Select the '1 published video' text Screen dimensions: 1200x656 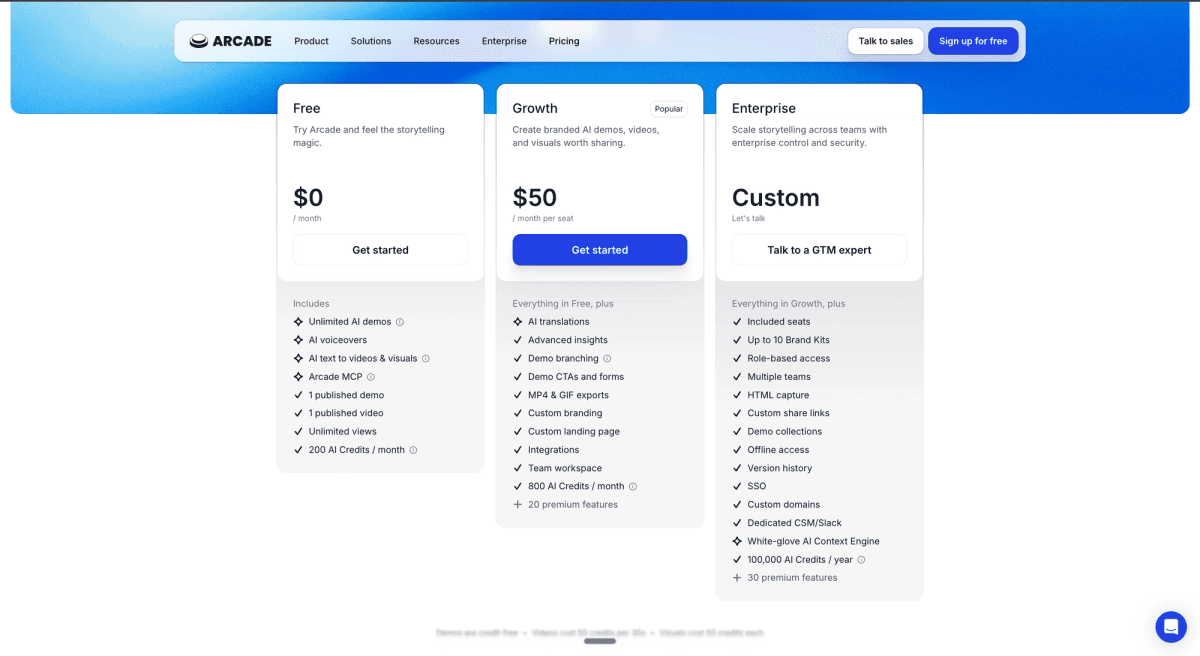(346, 413)
